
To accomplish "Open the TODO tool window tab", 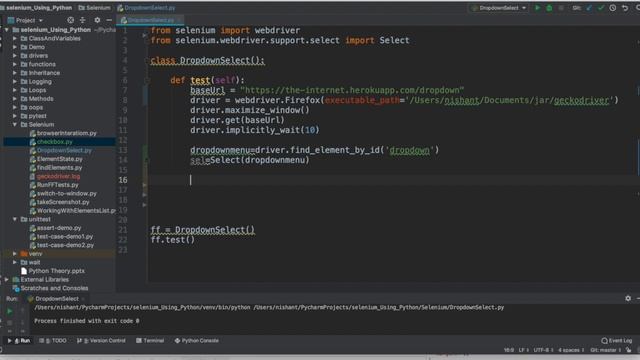I will pyautogui.click(x=53, y=340).
